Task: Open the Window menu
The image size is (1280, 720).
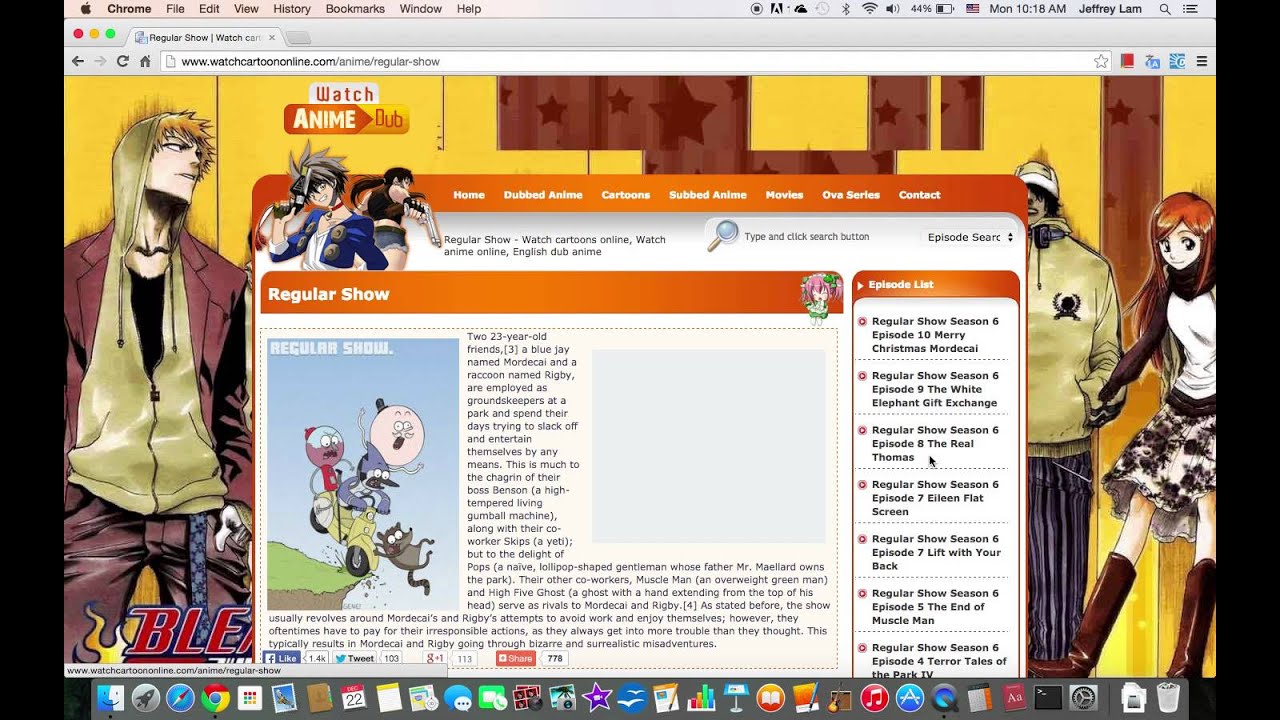Action: coord(421,9)
